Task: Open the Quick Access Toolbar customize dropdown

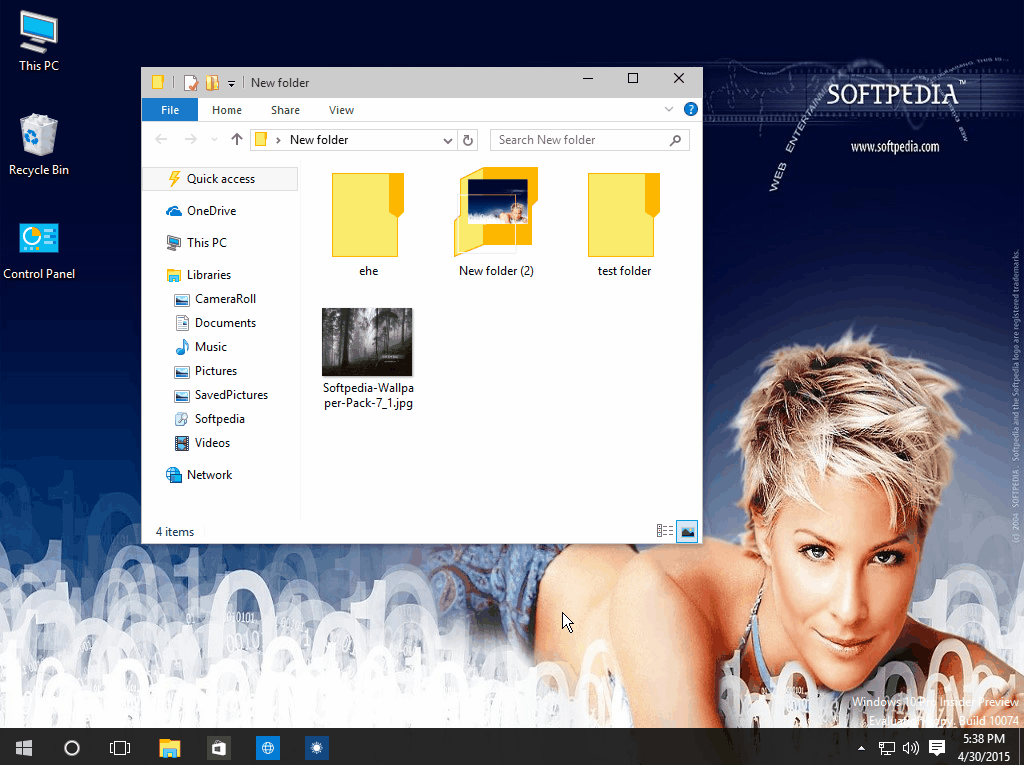Action: point(231,82)
